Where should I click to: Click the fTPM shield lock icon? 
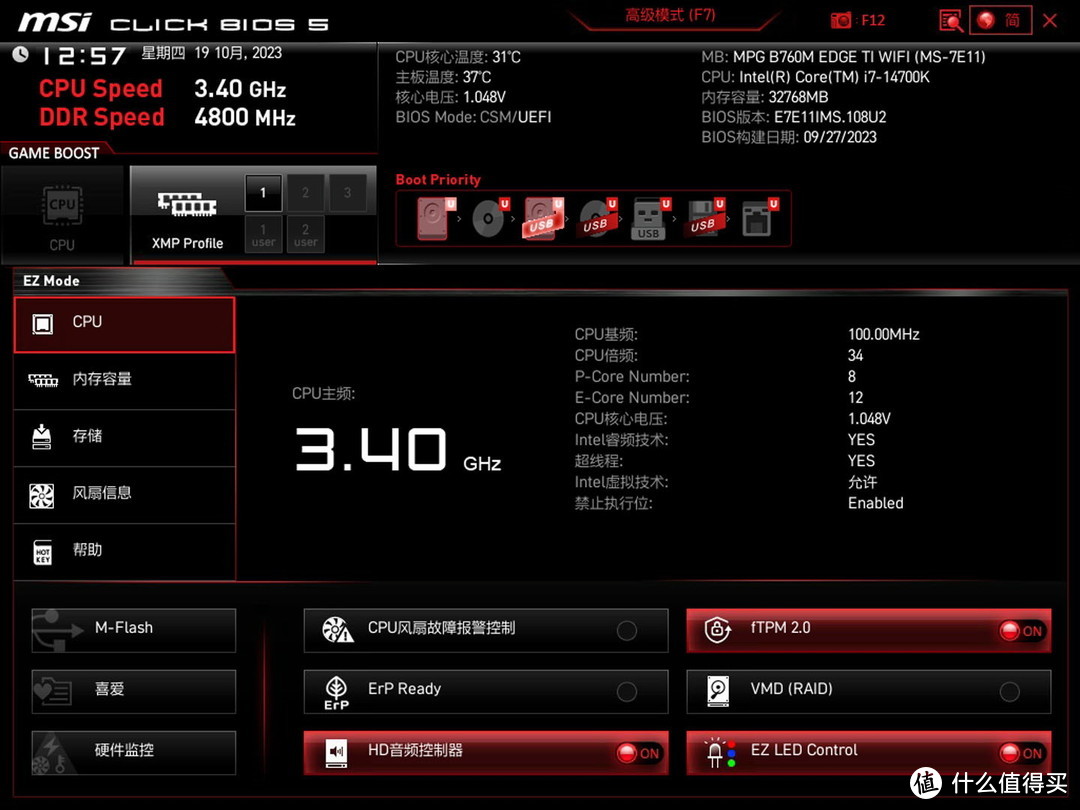(x=718, y=630)
